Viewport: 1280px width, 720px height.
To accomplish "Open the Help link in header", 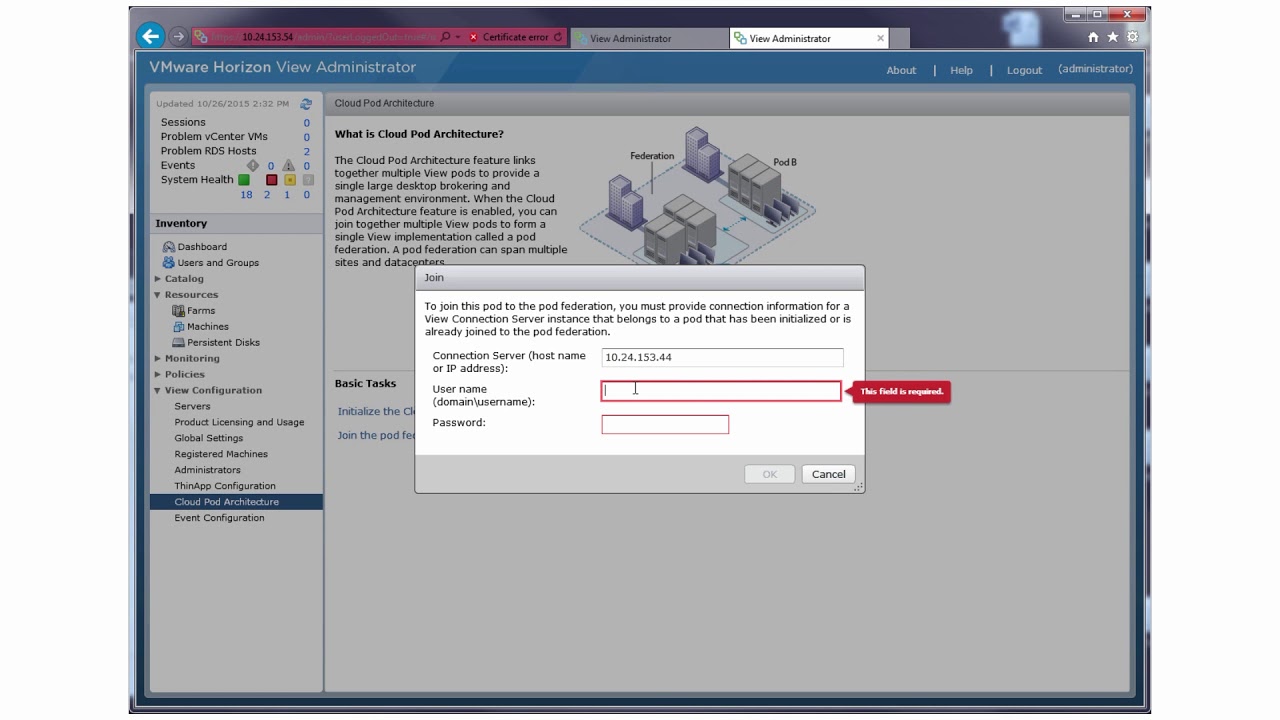I will [961, 70].
